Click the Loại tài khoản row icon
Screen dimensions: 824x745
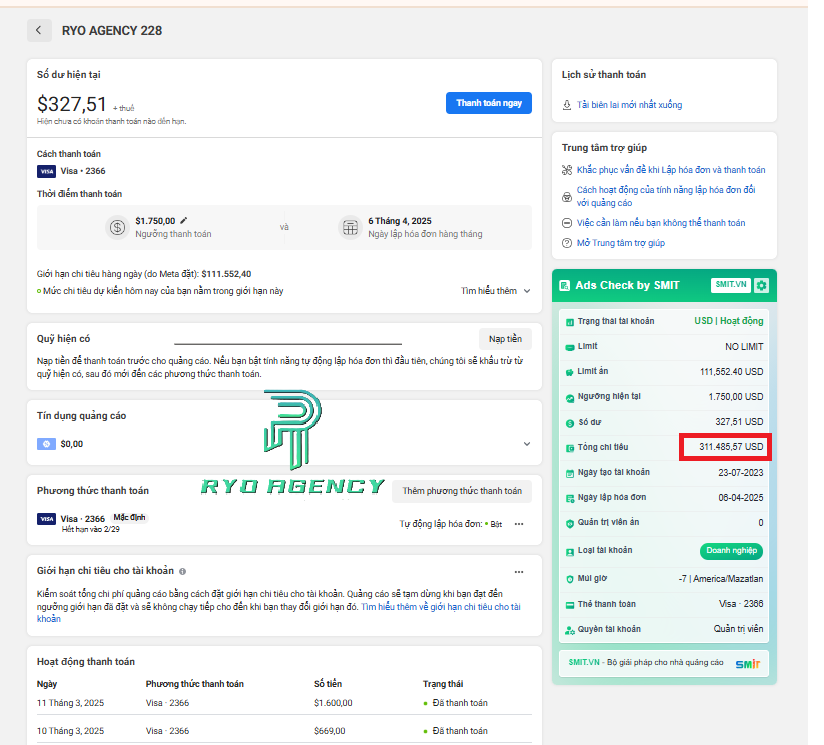(570, 552)
